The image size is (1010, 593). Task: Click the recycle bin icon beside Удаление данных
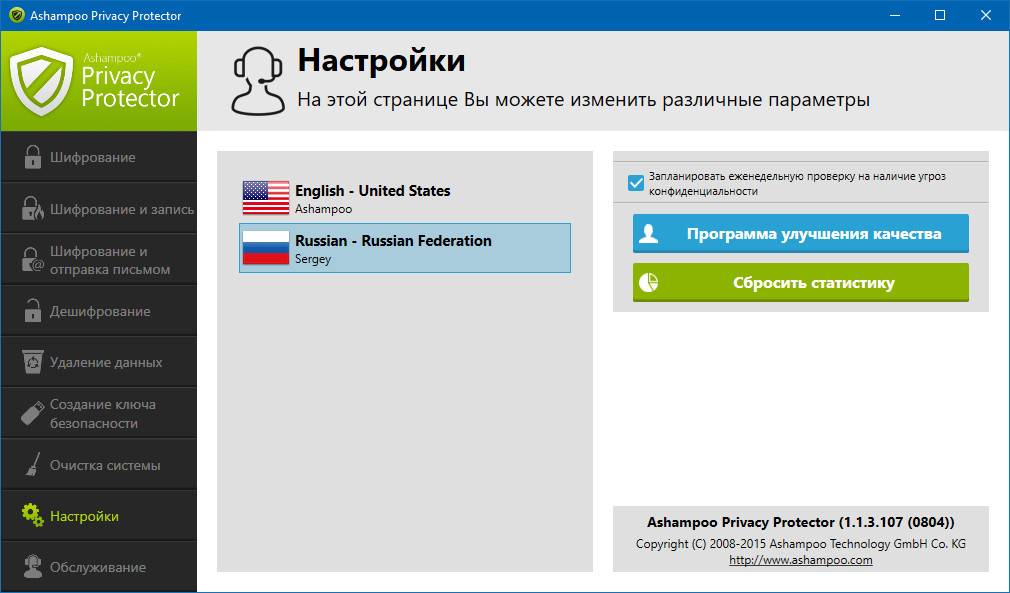[33, 362]
